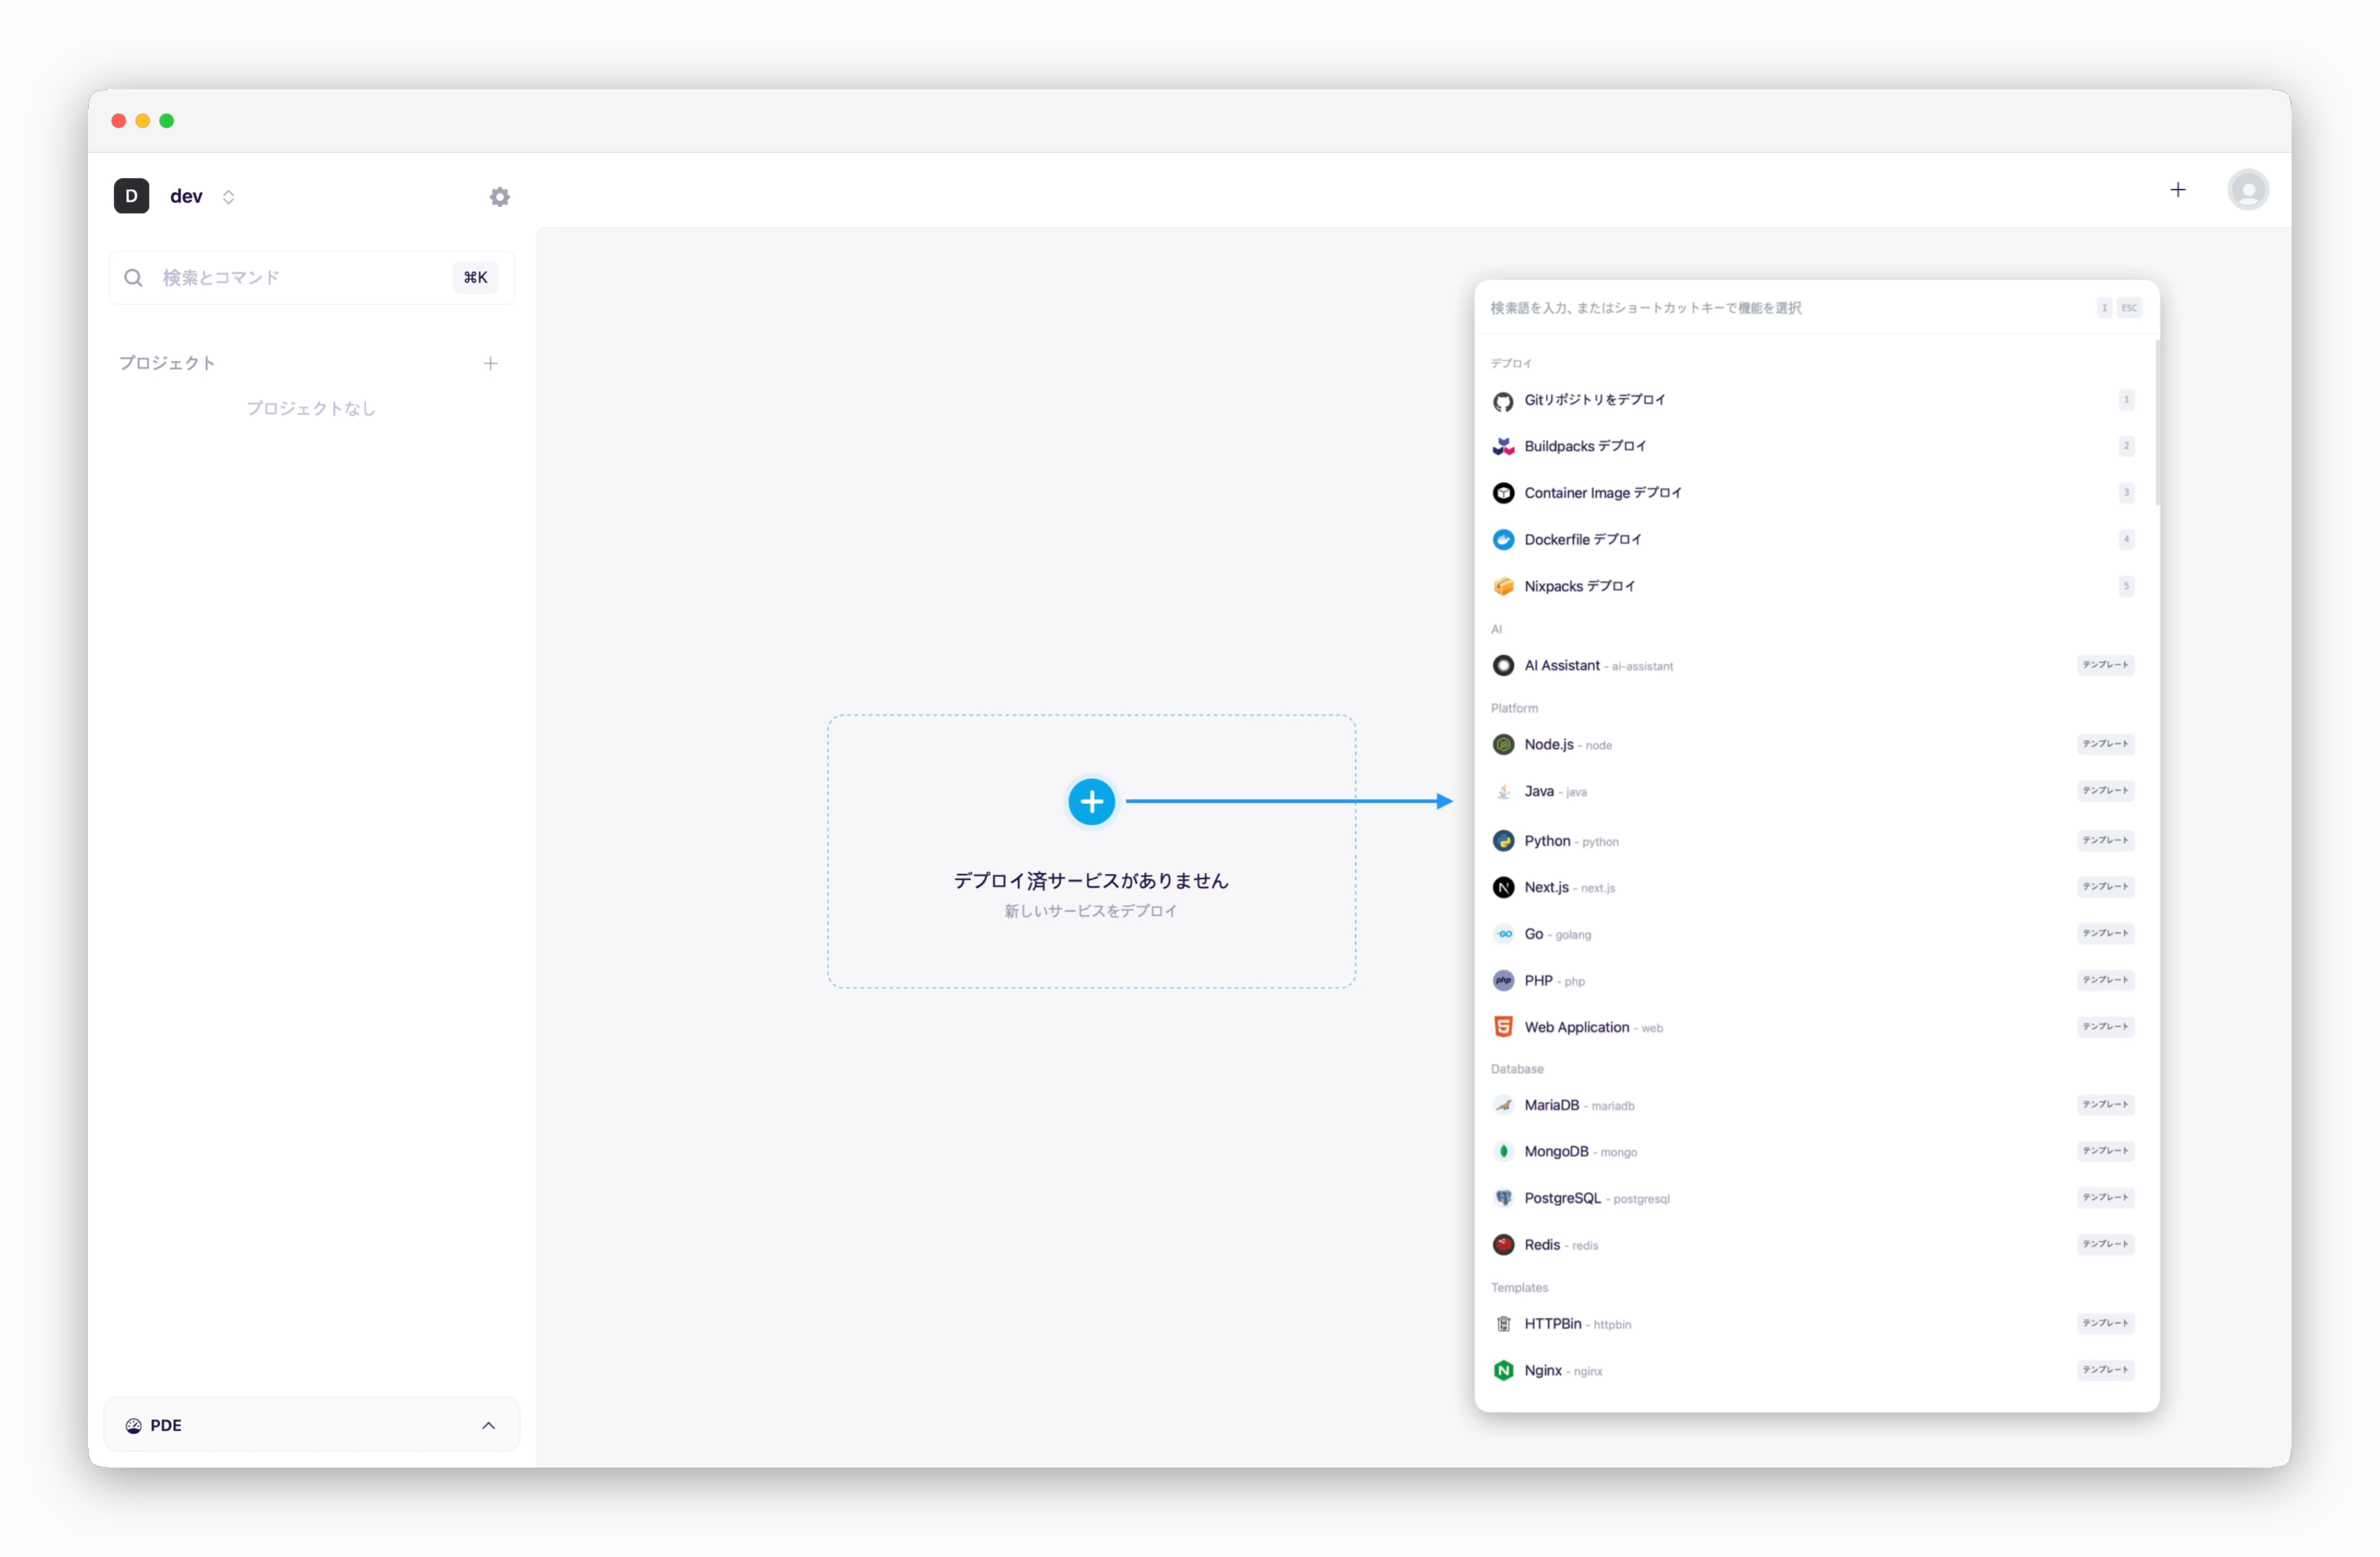Click the Go gopher icon
Image resolution: width=2380 pixels, height=1557 pixels.
point(1503,934)
